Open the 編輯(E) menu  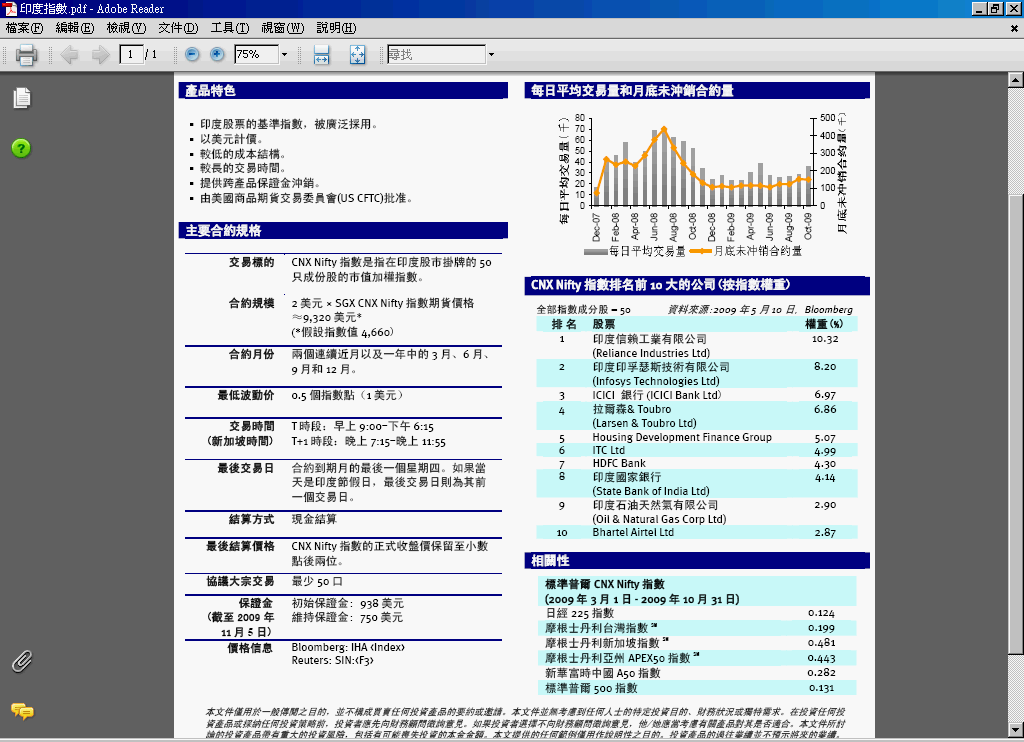click(74, 28)
